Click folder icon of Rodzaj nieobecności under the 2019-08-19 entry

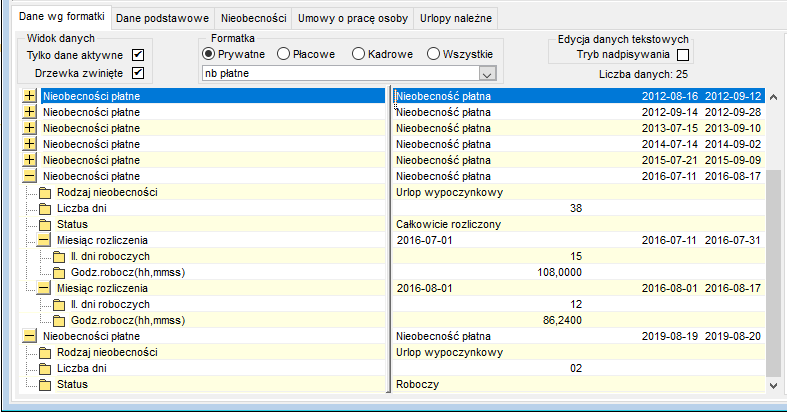45,353
